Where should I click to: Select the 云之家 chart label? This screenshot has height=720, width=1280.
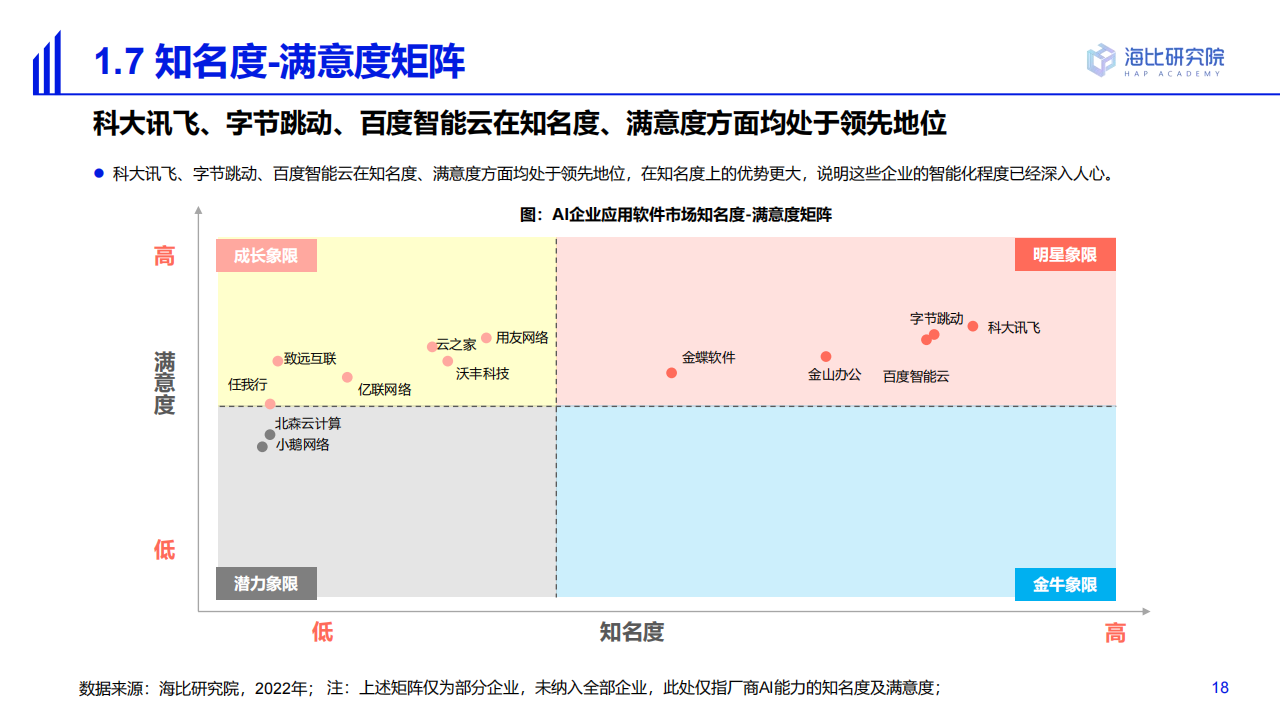click(456, 345)
